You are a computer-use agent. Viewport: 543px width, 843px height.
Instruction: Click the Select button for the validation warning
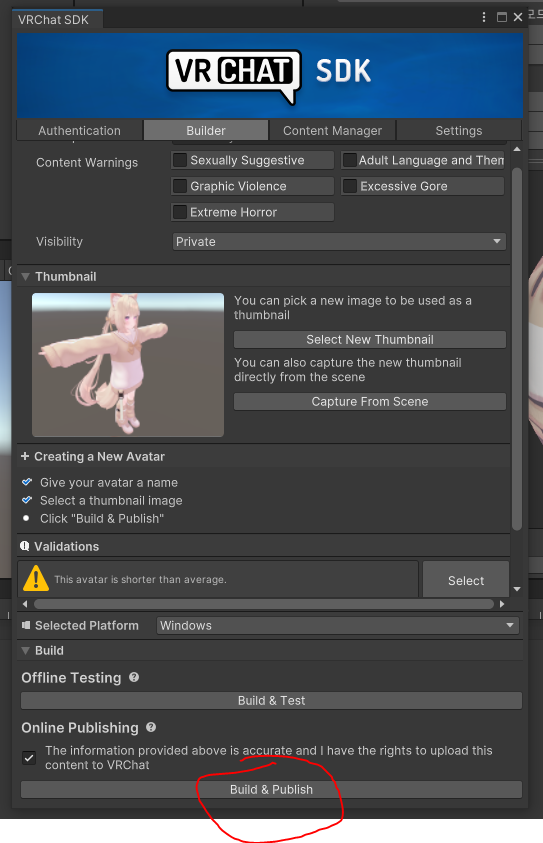(x=466, y=580)
